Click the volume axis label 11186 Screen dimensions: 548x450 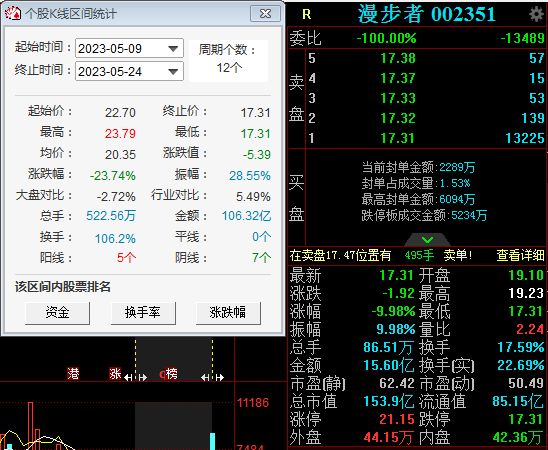pos(253,403)
